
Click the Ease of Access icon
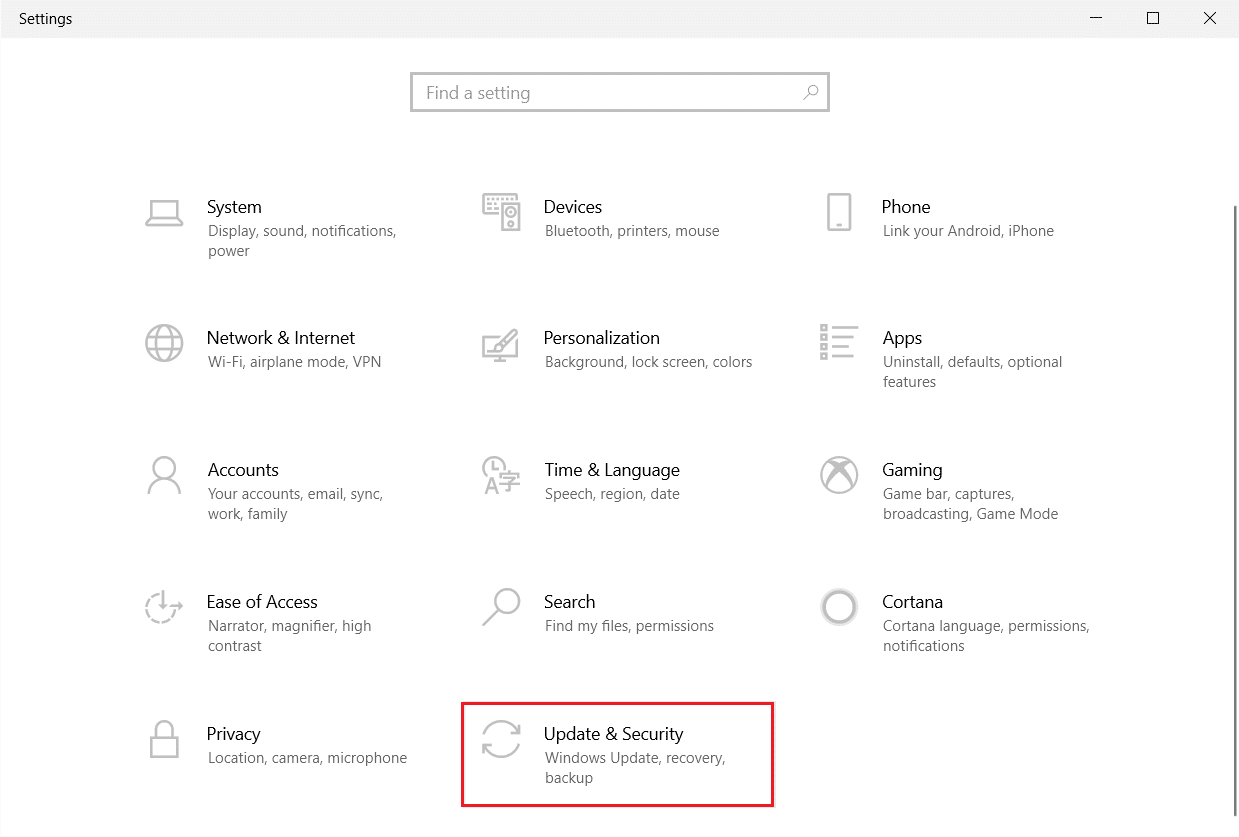[x=164, y=607]
